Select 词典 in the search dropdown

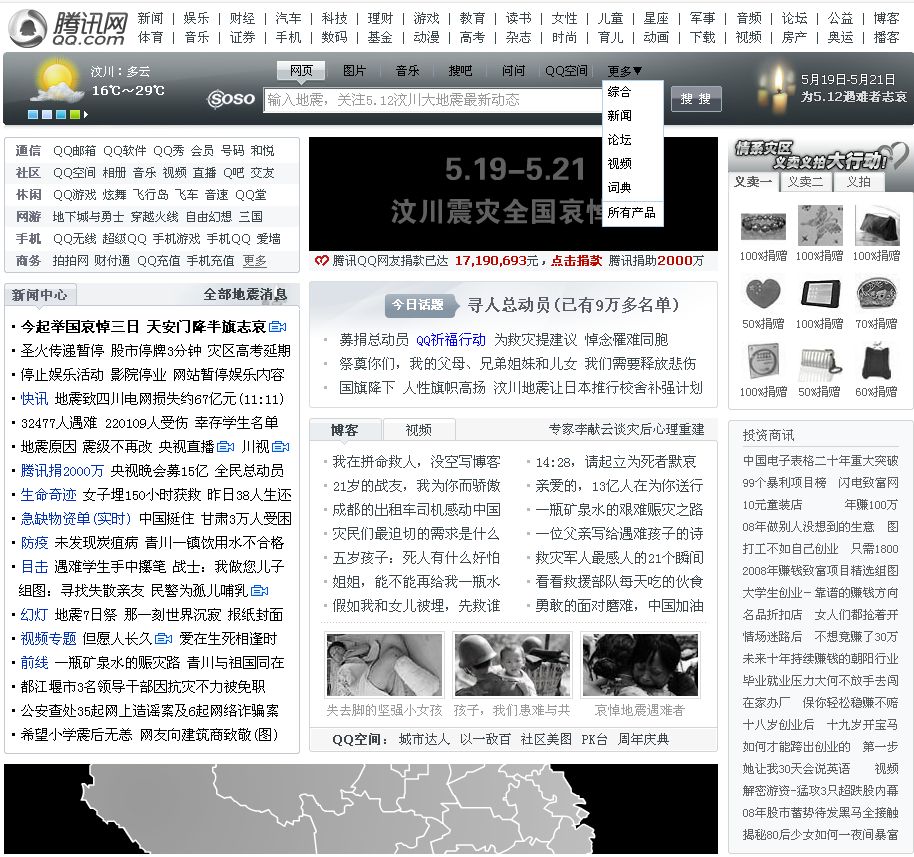[619, 187]
